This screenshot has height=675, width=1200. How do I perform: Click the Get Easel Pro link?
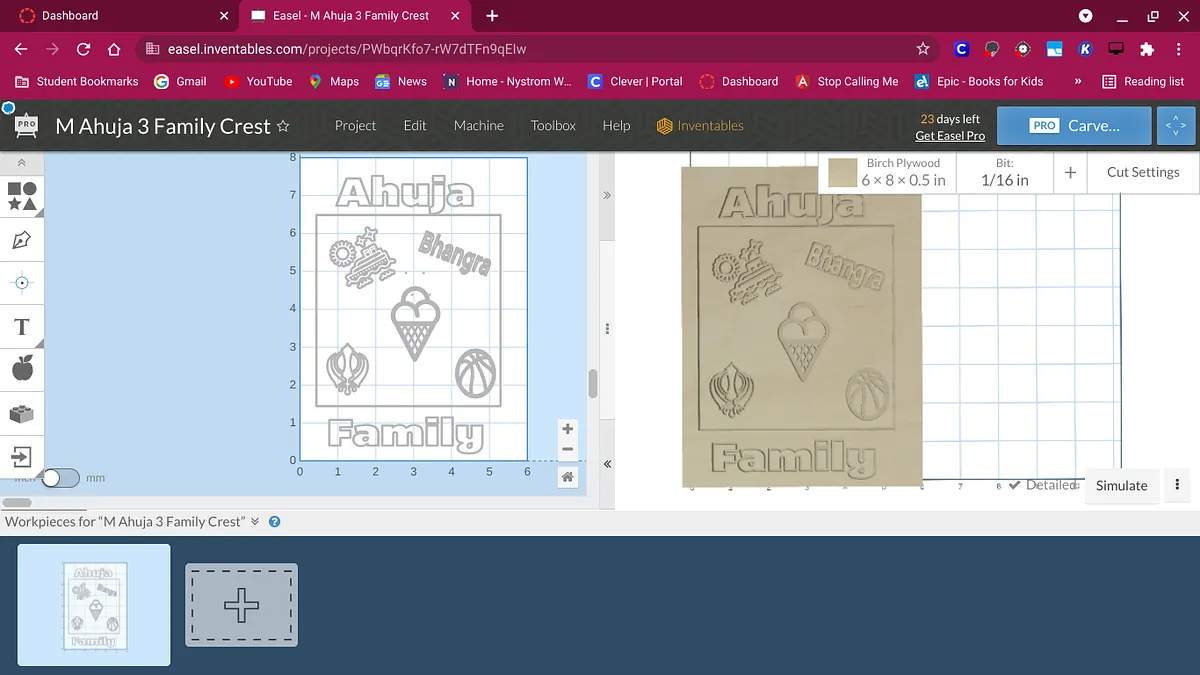[x=950, y=136]
